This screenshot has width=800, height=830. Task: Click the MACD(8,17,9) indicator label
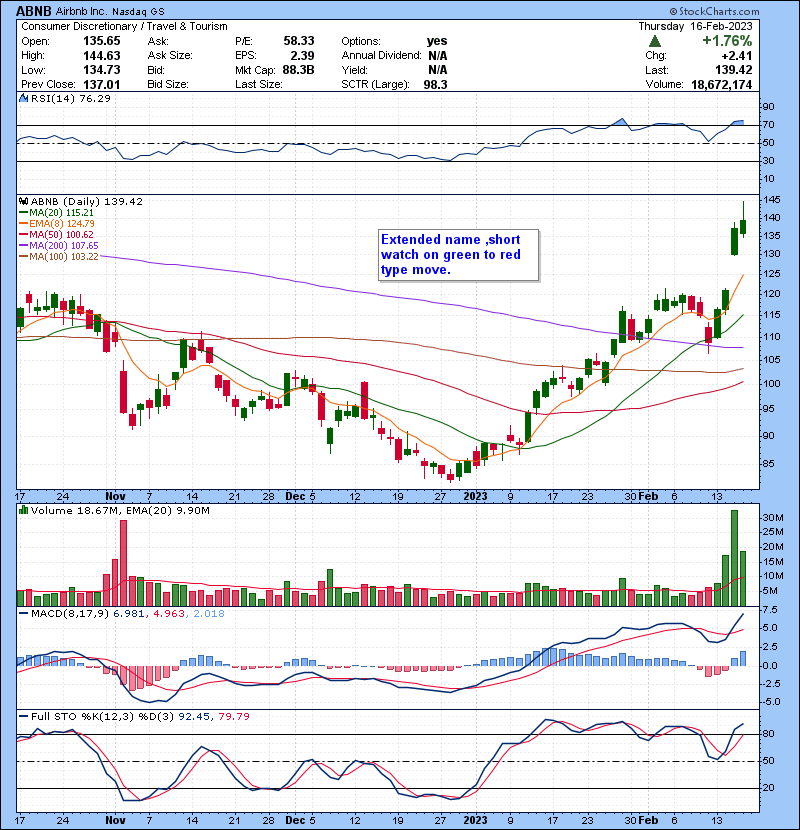tap(70, 614)
